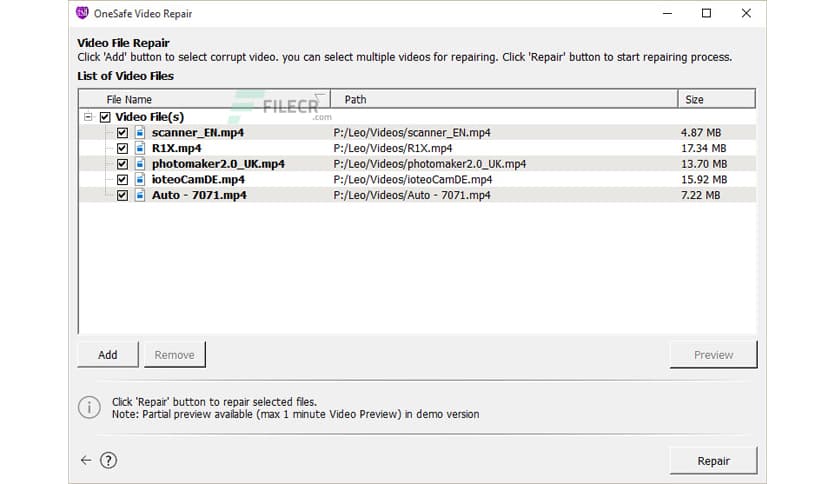836x484 pixels.
Task: Uncheck the R1X.mp4 checkbox
Action: click(x=122, y=148)
